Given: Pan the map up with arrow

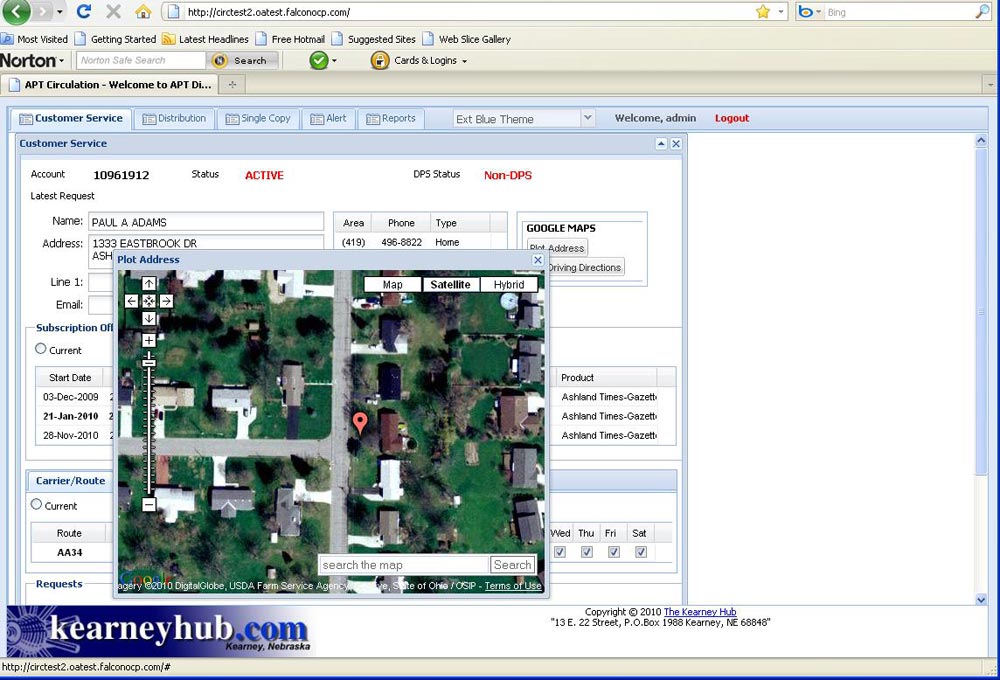Looking at the screenshot, I should click(x=149, y=284).
